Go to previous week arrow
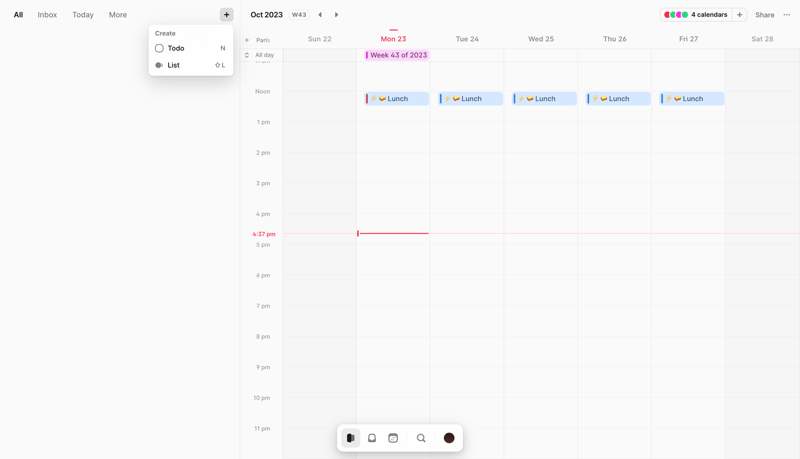This screenshot has height=459, width=800. (320, 15)
